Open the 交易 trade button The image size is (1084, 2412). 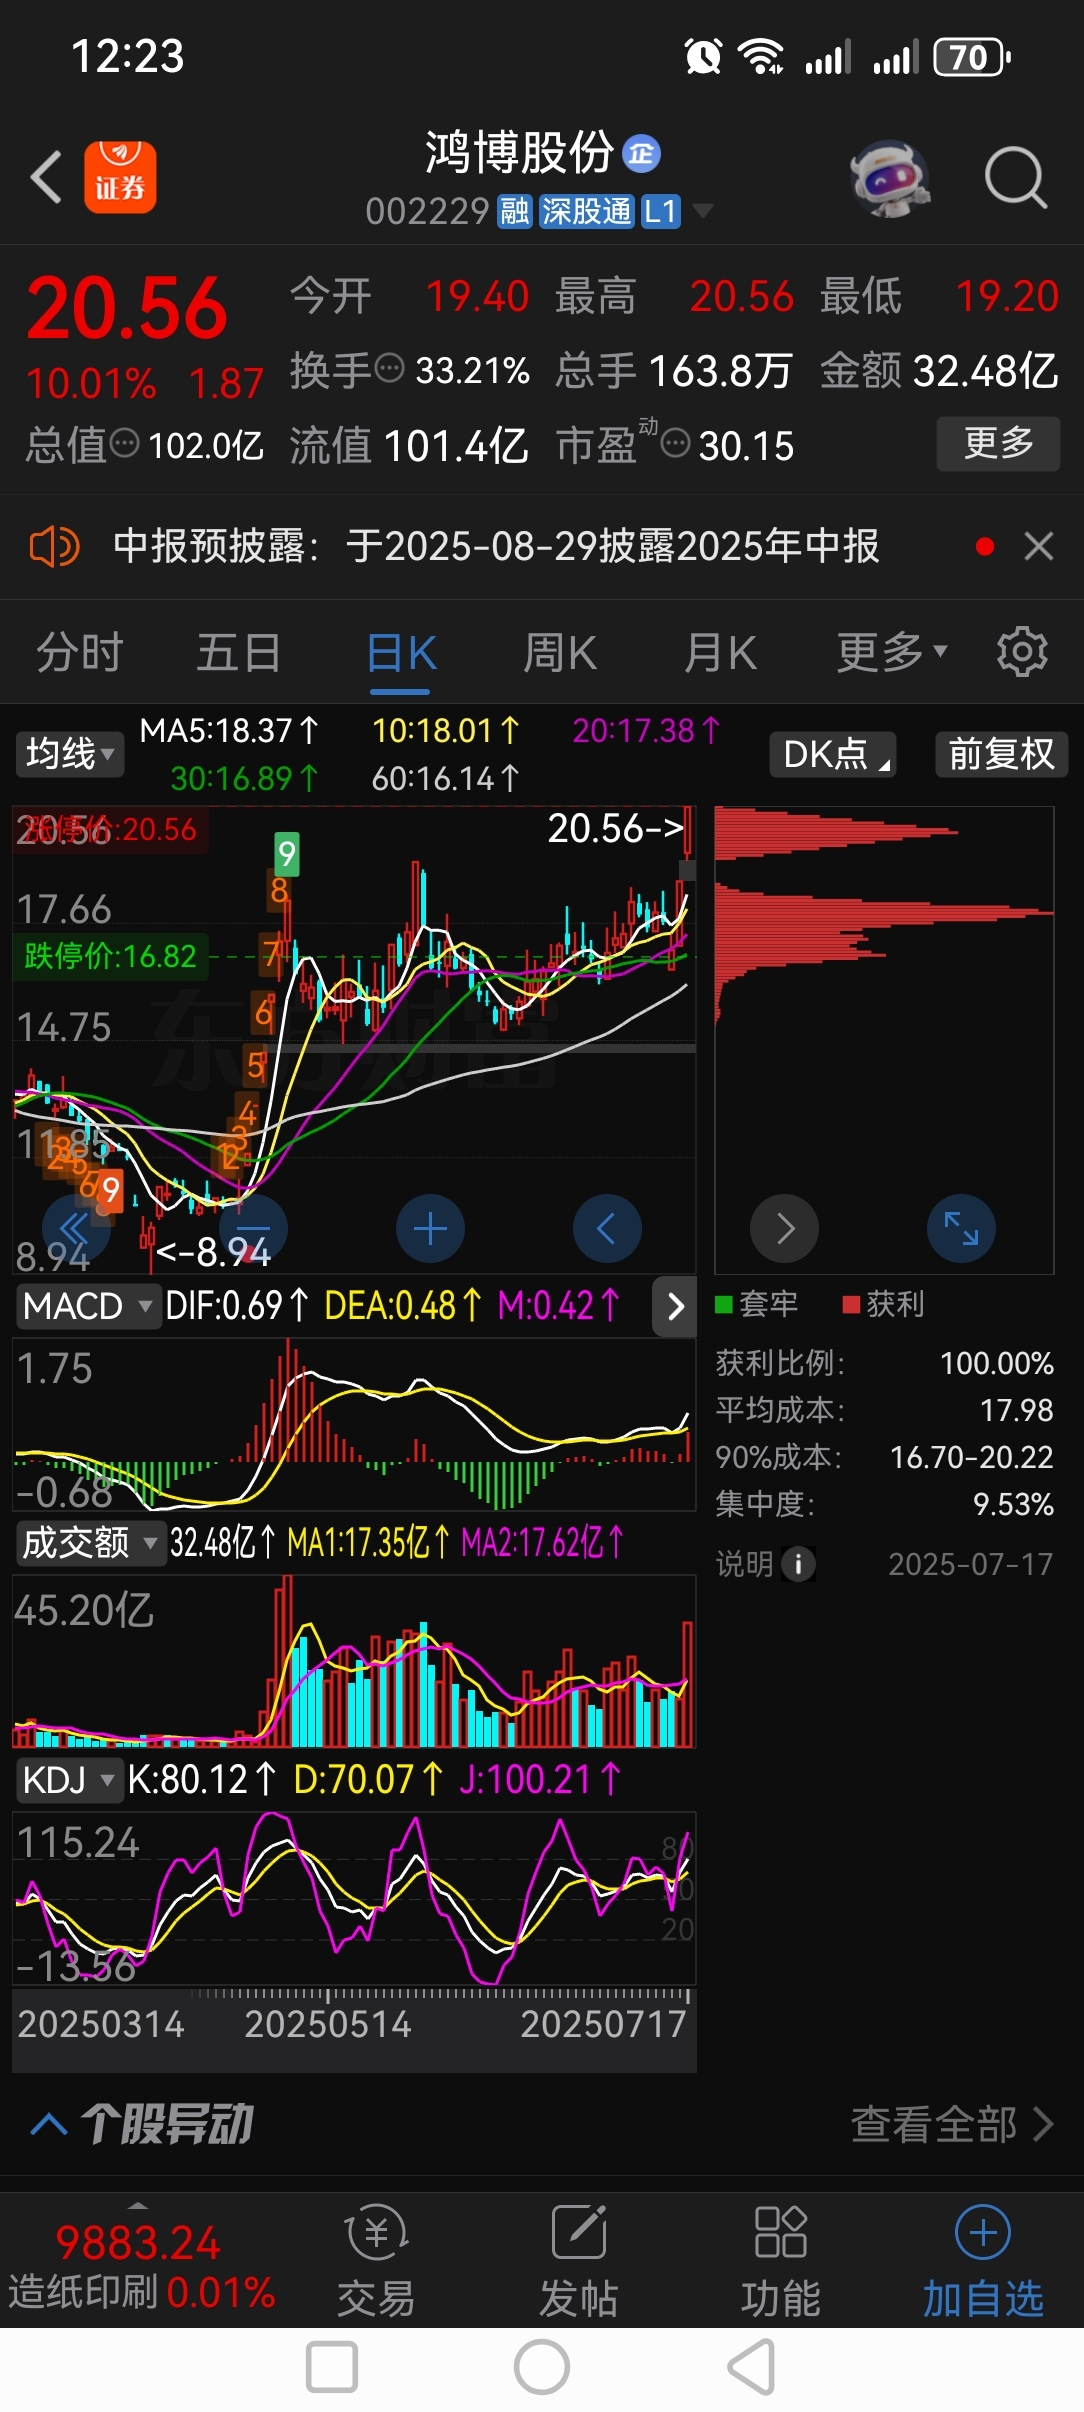[x=376, y=2262]
